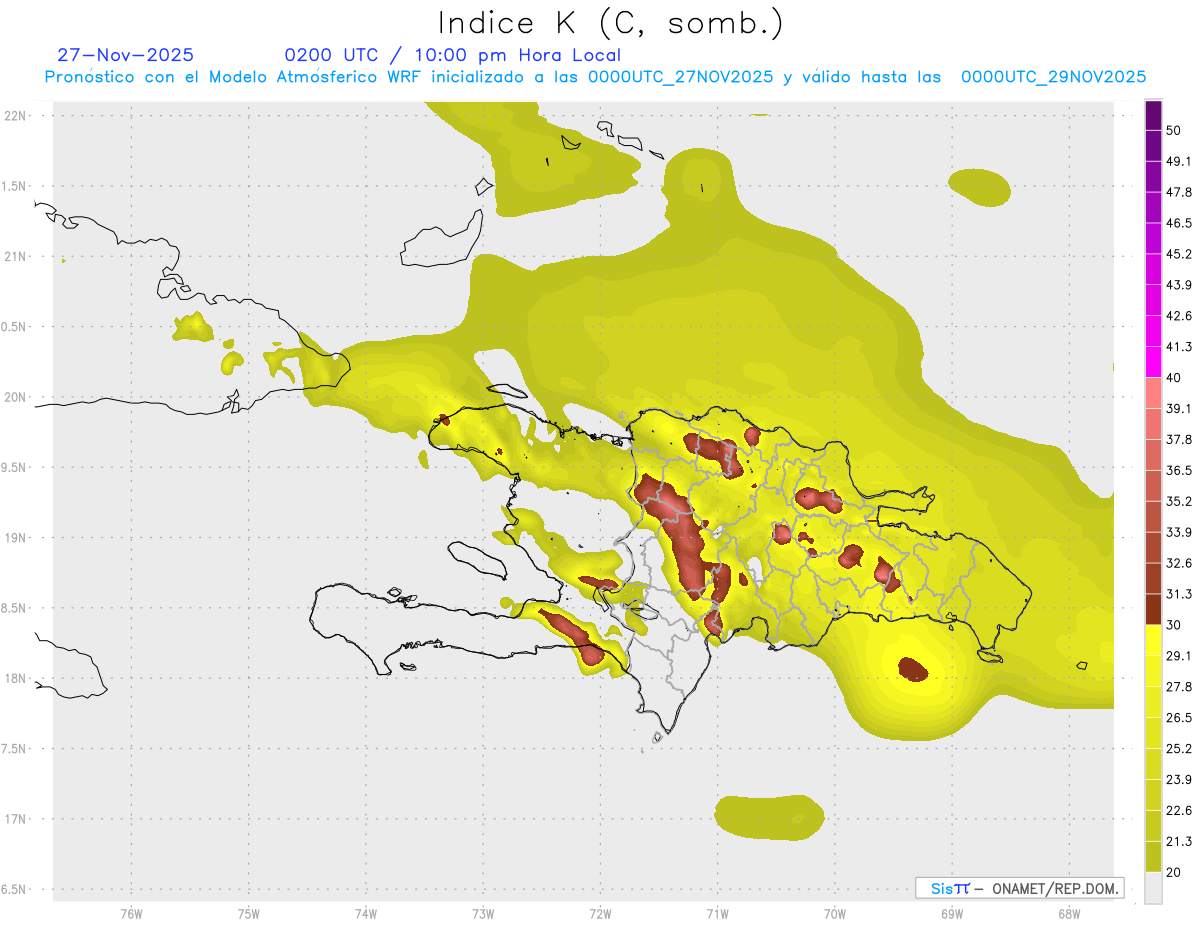Click the colorbar value '31.3'
Image resolution: width=1200 pixels, height=927 pixels.
1179,594
